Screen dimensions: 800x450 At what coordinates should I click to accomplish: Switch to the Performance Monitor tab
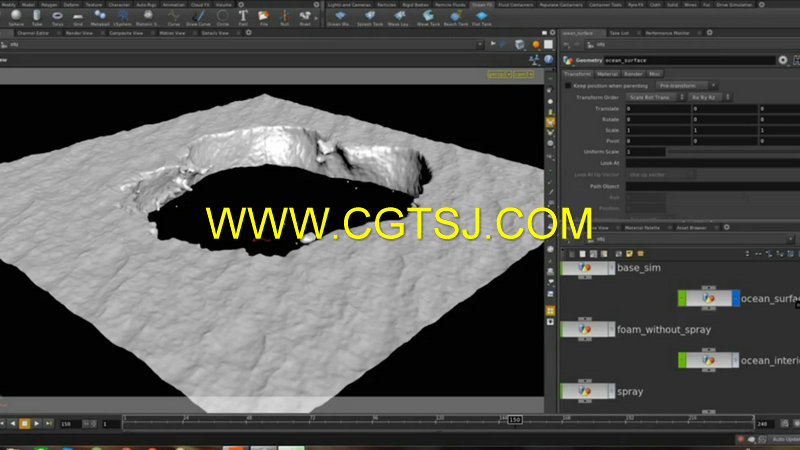point(667,33)
